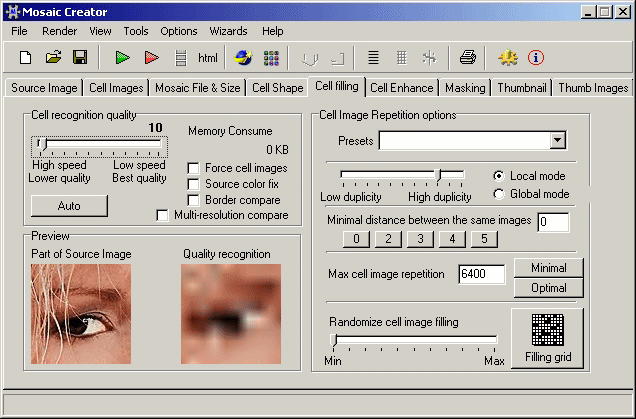Switch to Masking tab
This screenshot has height=419, width=636.
pos(465,88)
